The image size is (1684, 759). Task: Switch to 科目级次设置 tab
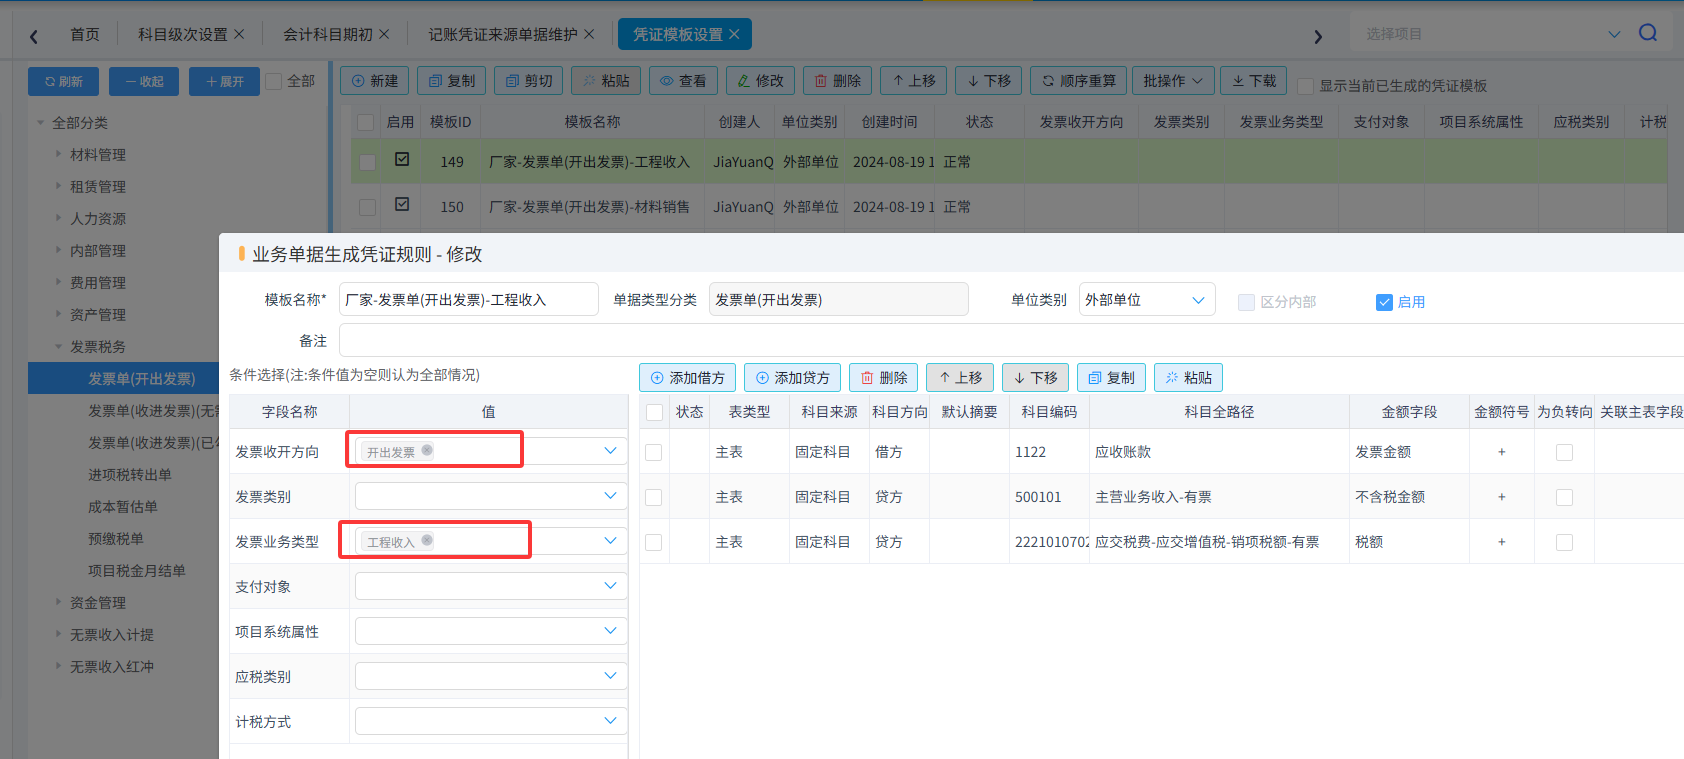click(182, 34)
